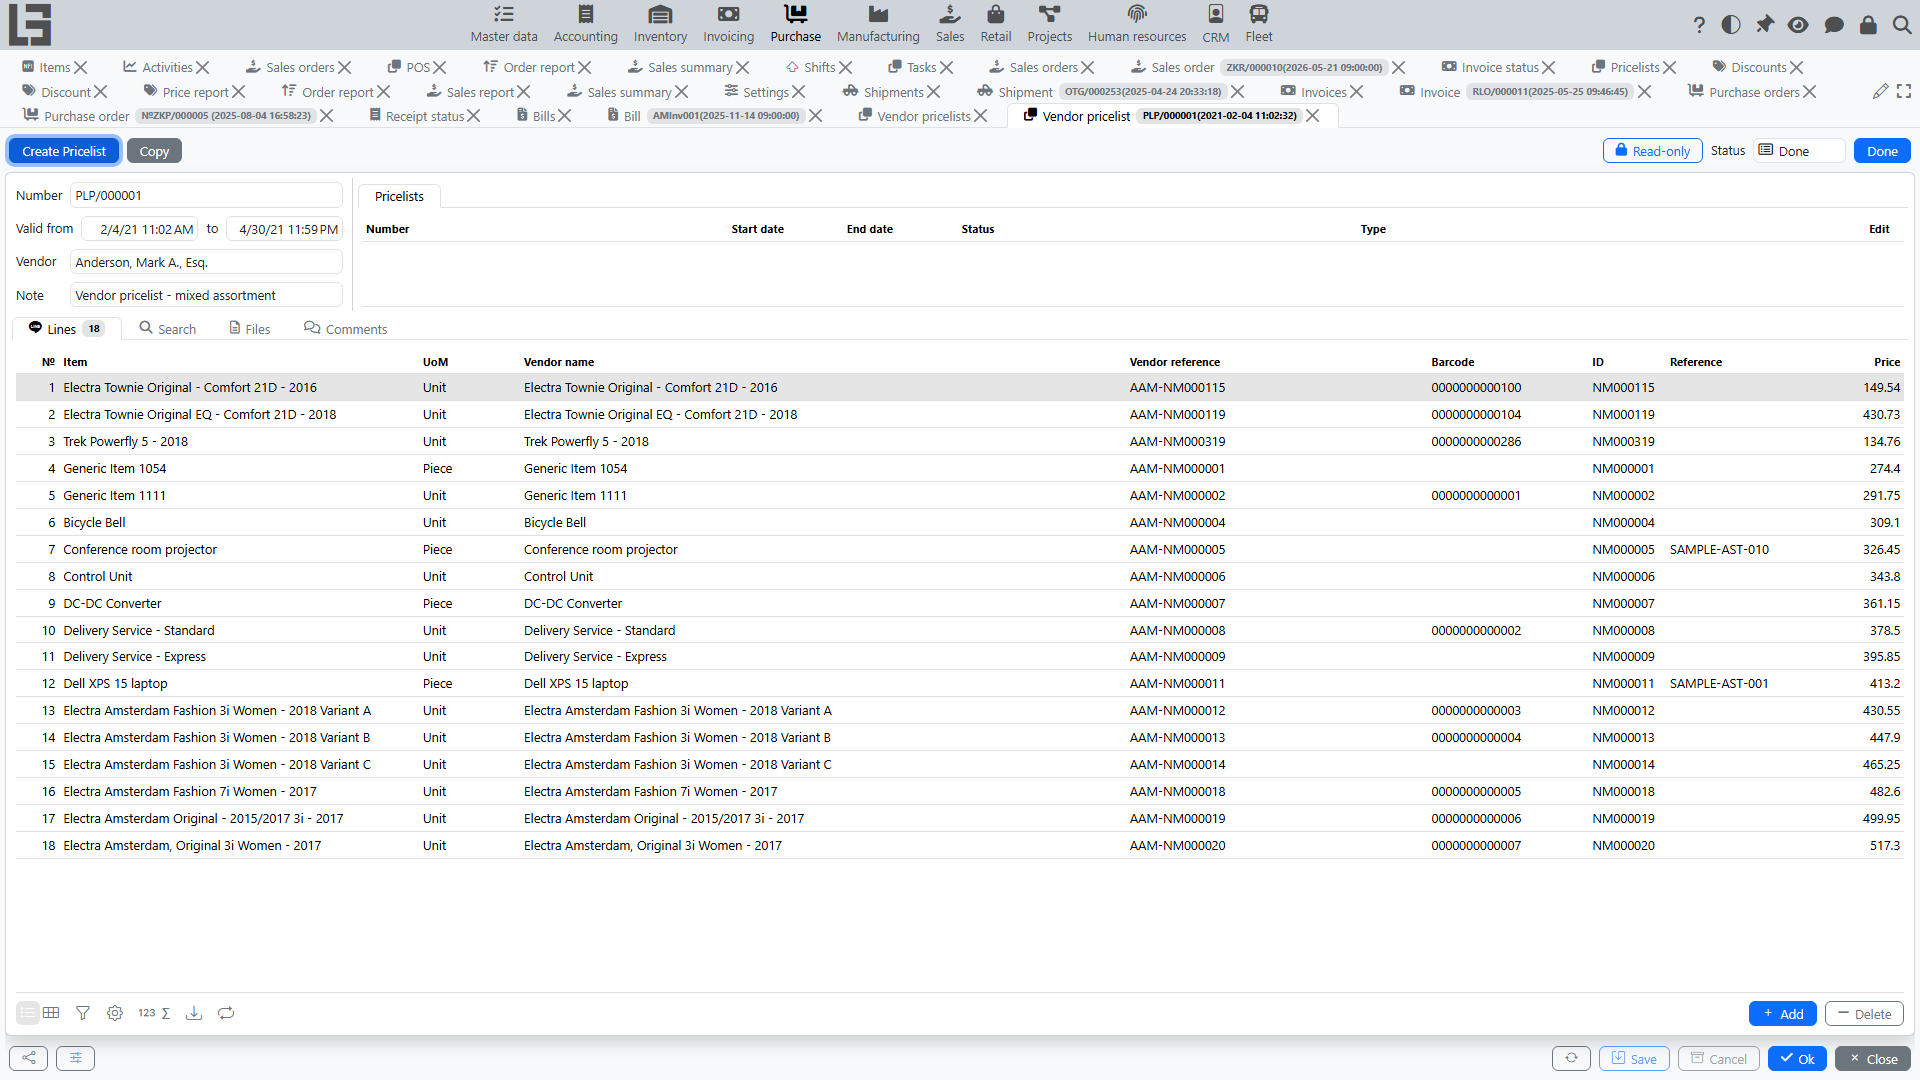Open the Fleet module
This screenshot has width=1920, height=1080.
tap(1259, 24)
